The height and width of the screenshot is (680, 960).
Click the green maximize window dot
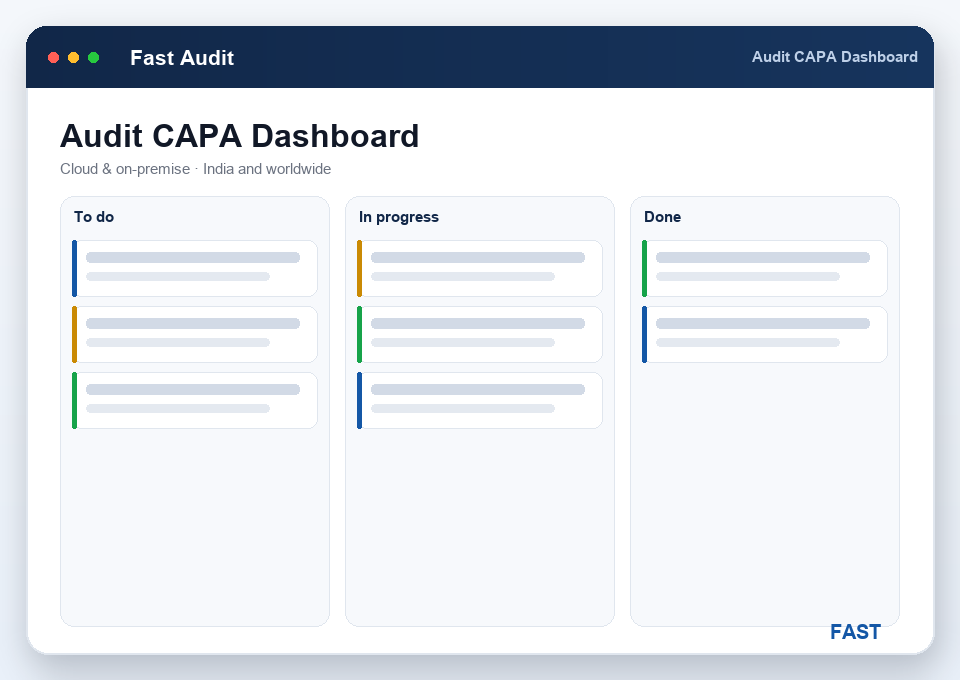click(94, 58)
